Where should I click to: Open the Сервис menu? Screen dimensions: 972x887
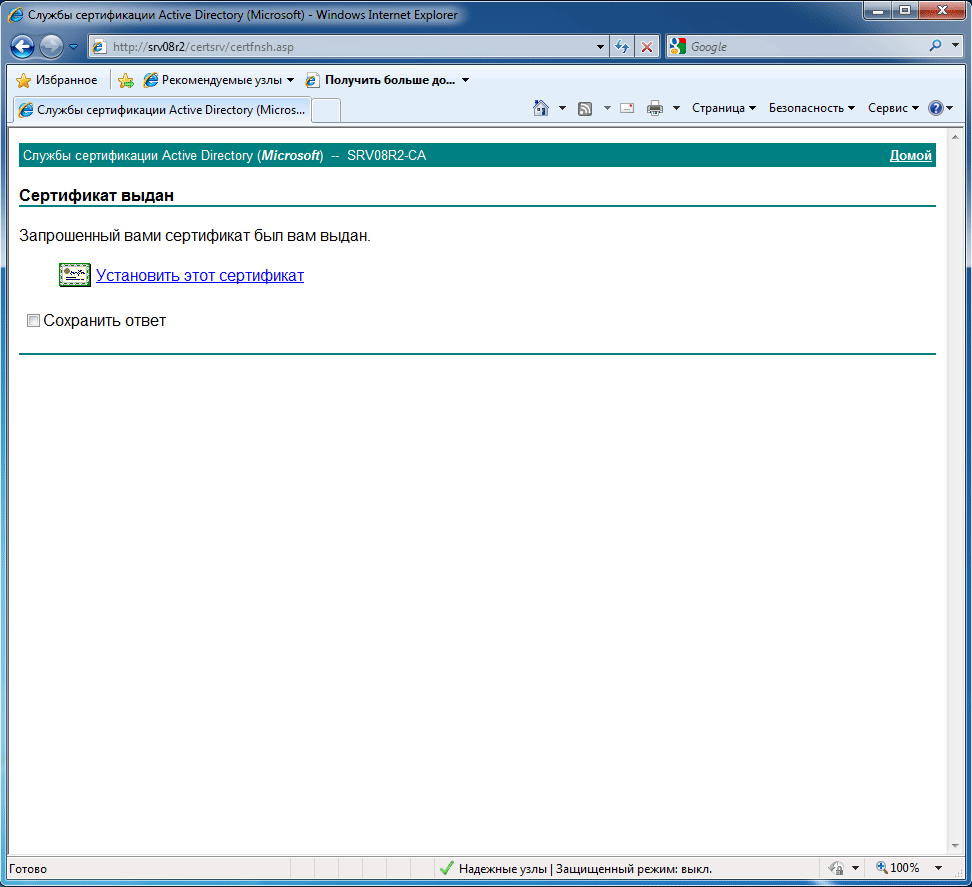point(893,108)
